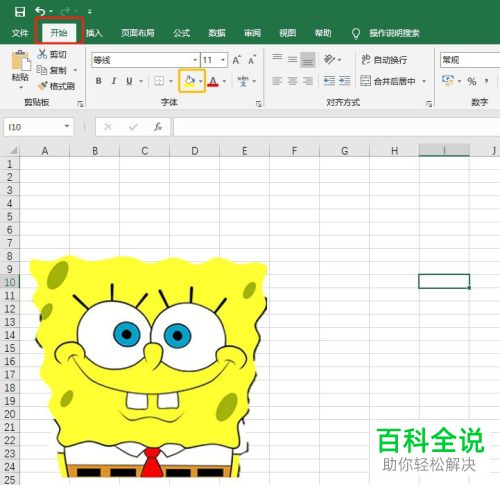500x485 pixels.
Task: Align cell text right
Action: [308, 81]
